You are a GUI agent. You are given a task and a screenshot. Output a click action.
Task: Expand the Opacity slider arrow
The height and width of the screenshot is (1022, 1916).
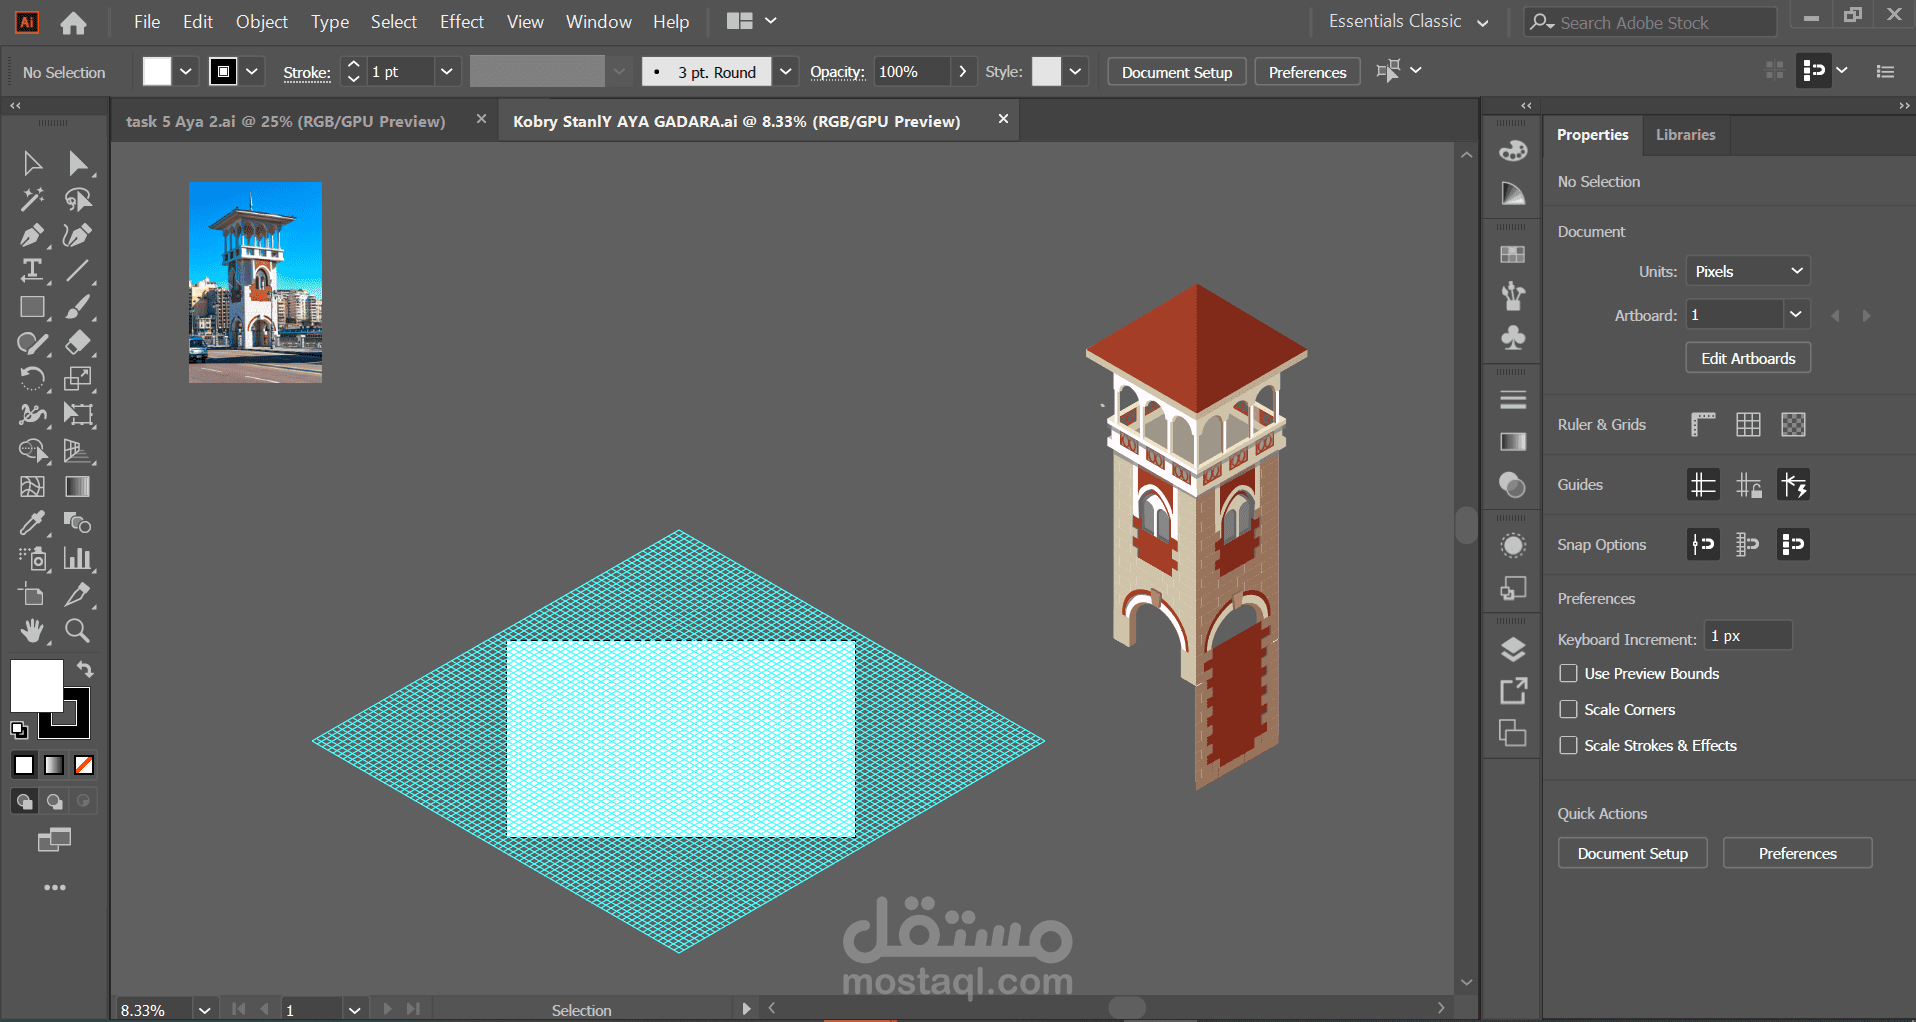[962, 72]
